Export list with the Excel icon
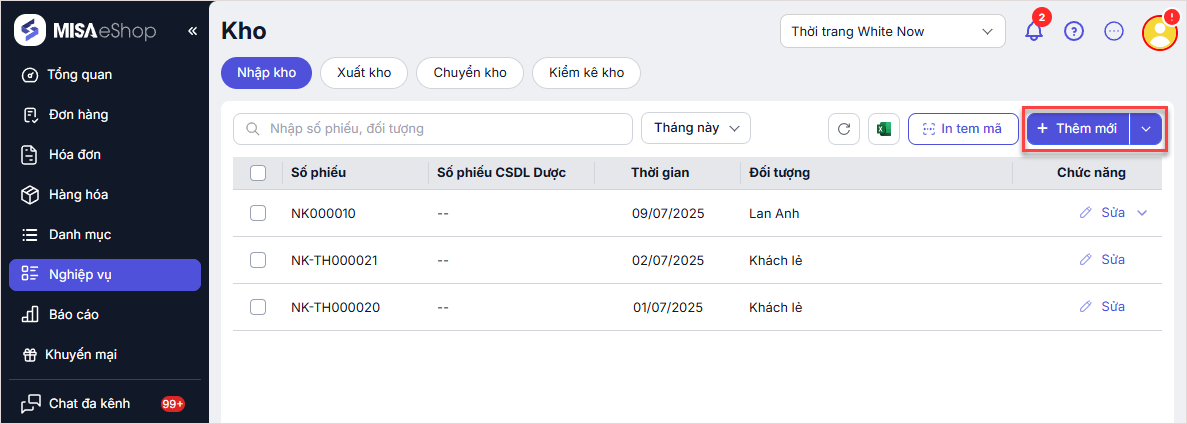Screen dimensions: 1187x424 [x=884, y=129]
